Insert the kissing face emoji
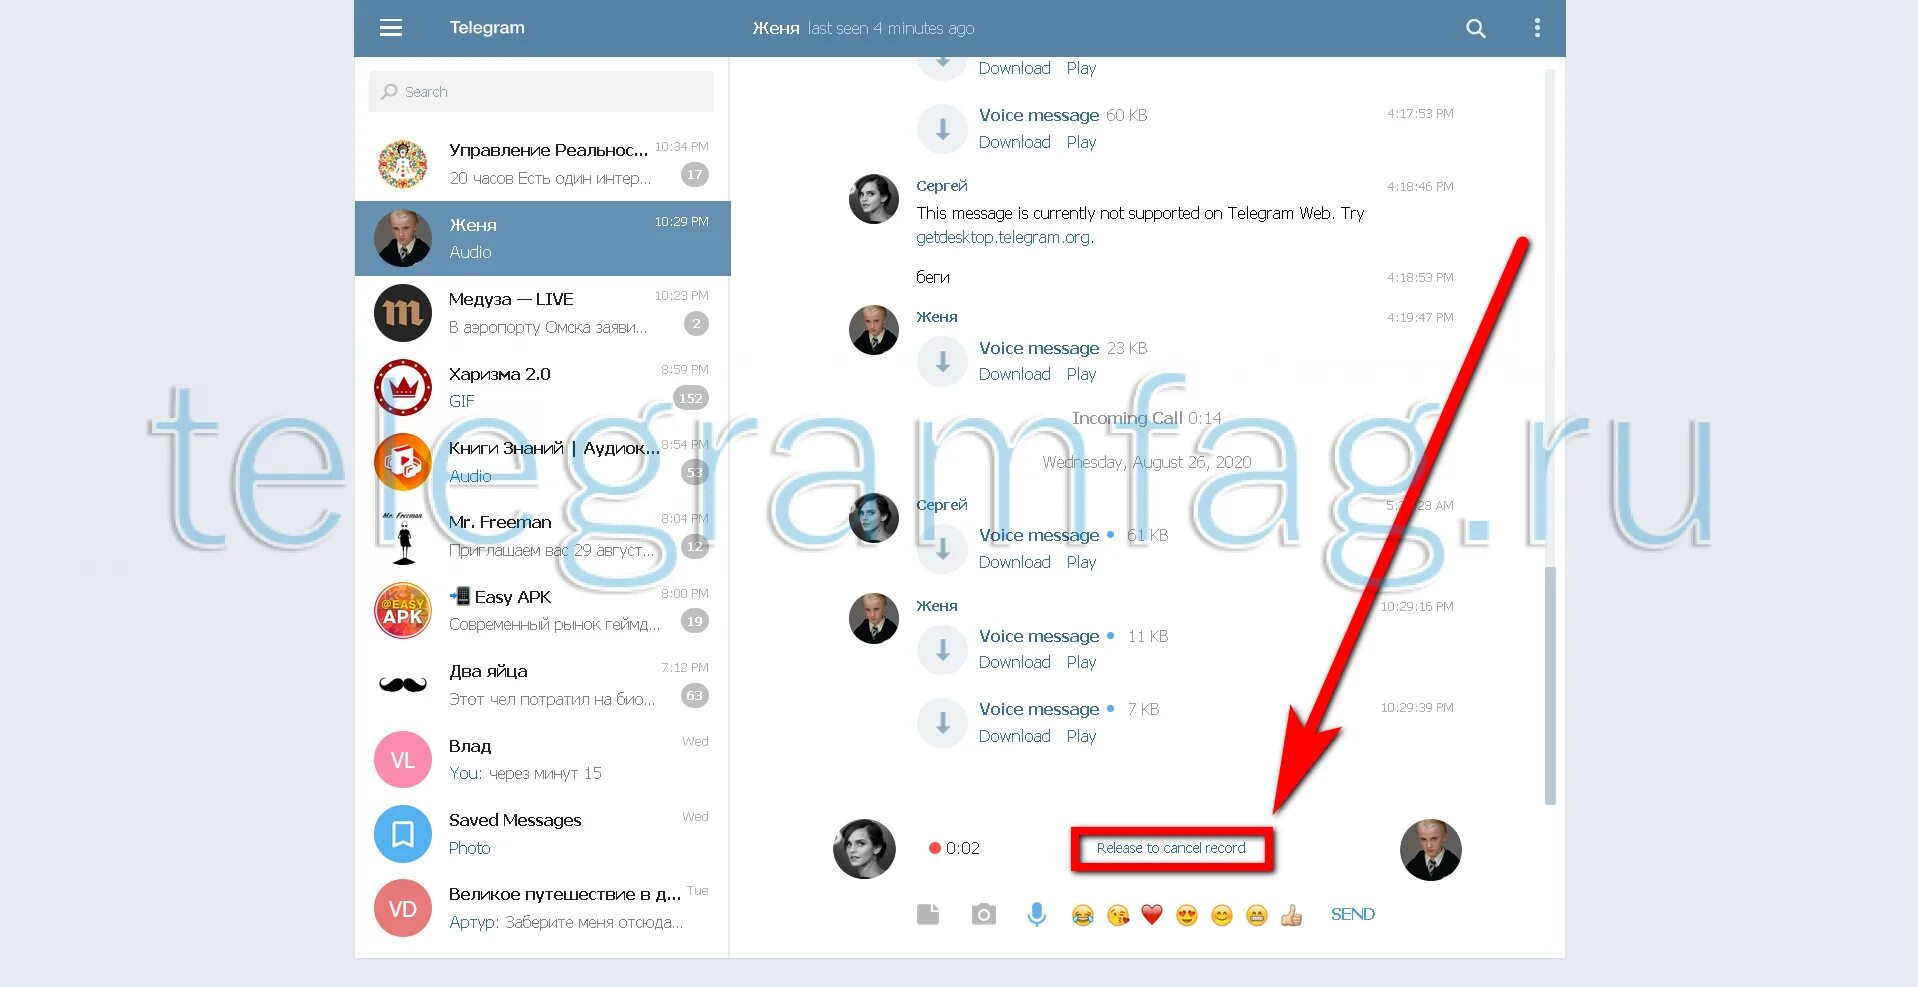This screenshot has width=1918, height=987. tap(1118, 915)
